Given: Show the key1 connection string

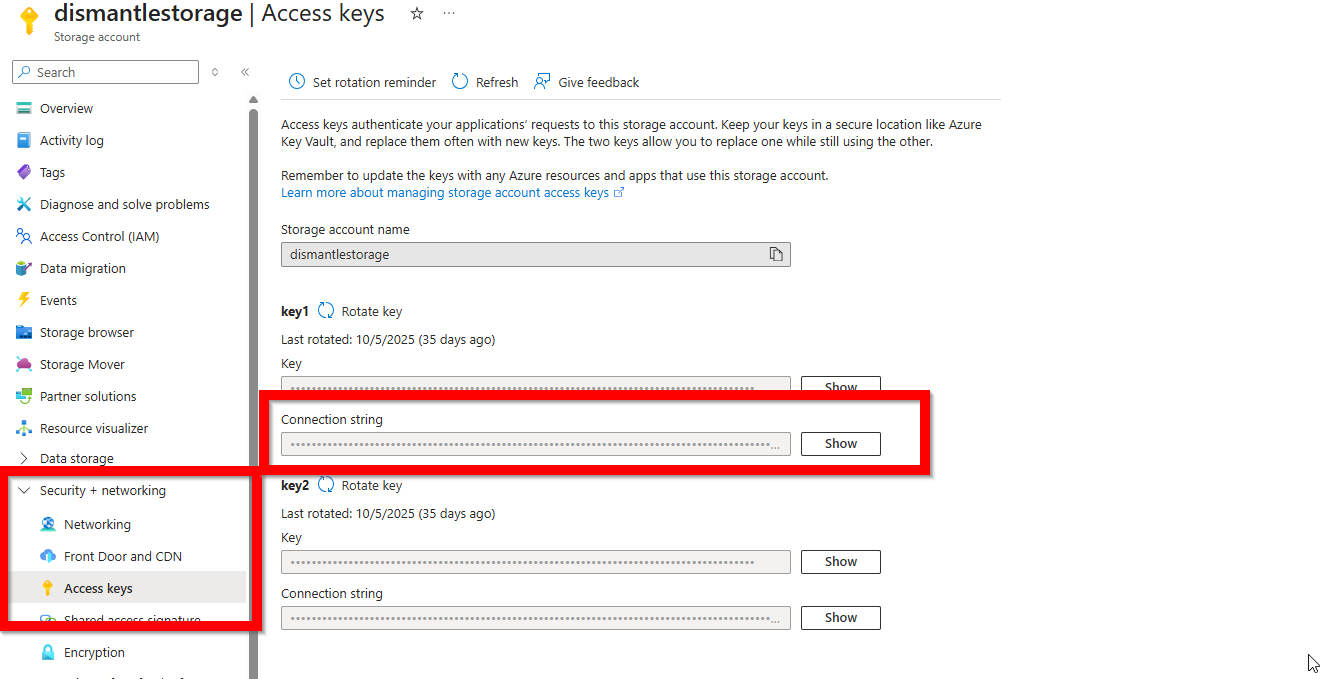Looking at the screenshot, I should (x=840, y=443).
